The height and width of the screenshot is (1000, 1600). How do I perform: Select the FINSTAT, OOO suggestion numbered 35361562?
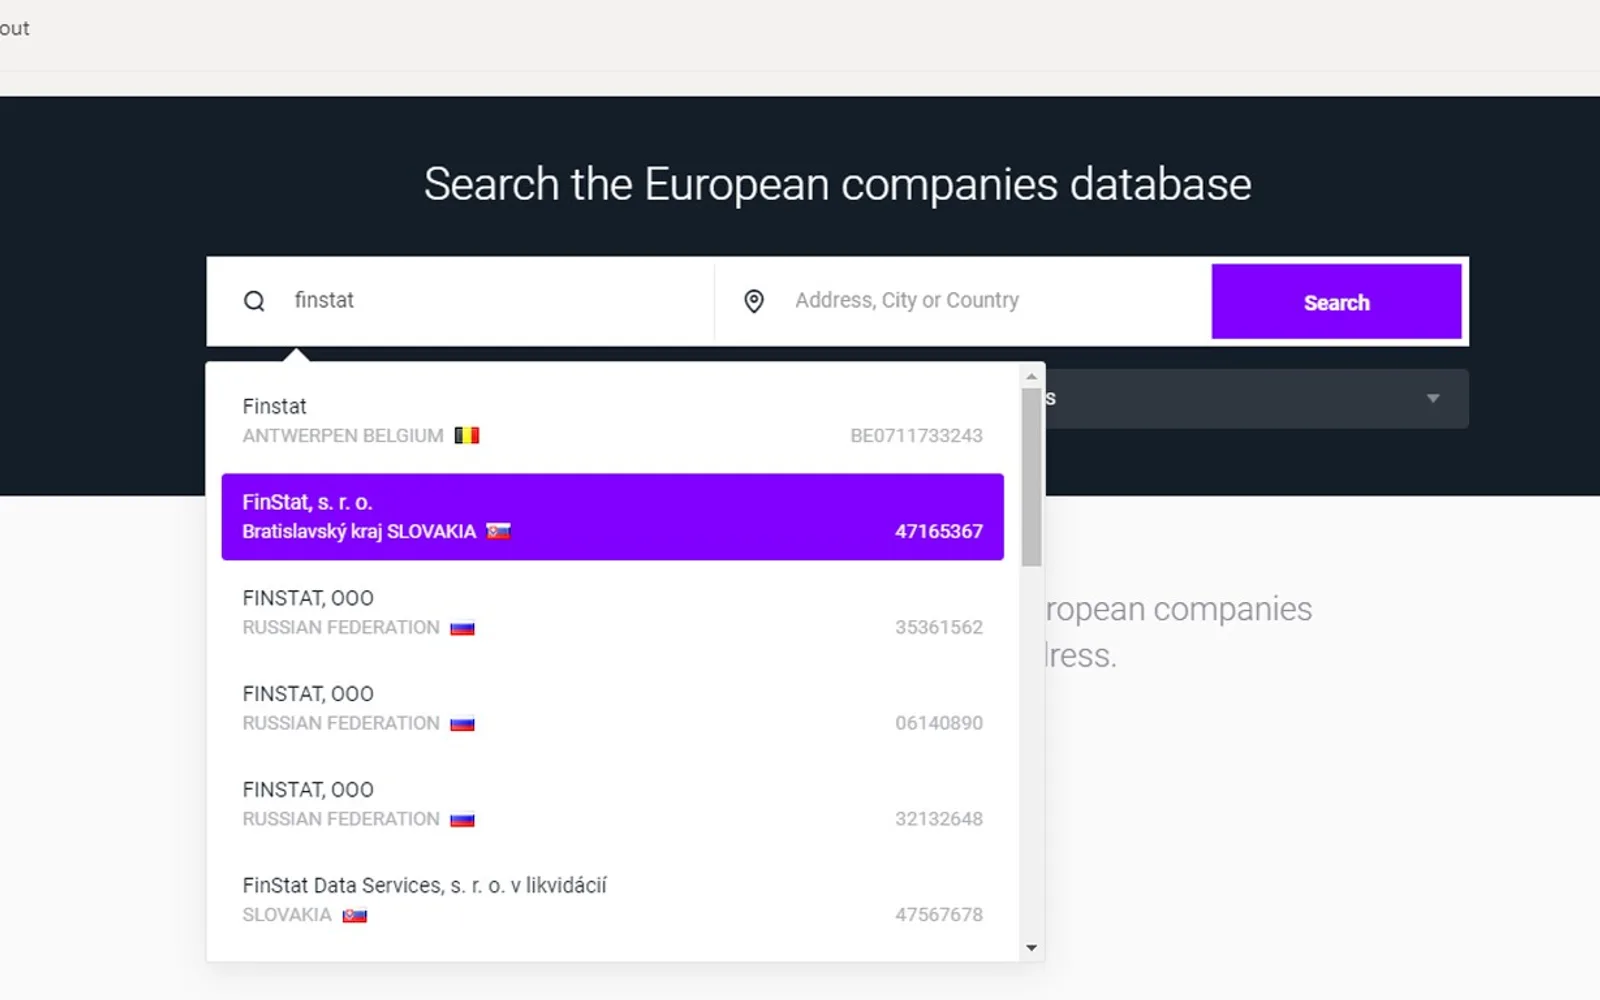coord(612,613)
